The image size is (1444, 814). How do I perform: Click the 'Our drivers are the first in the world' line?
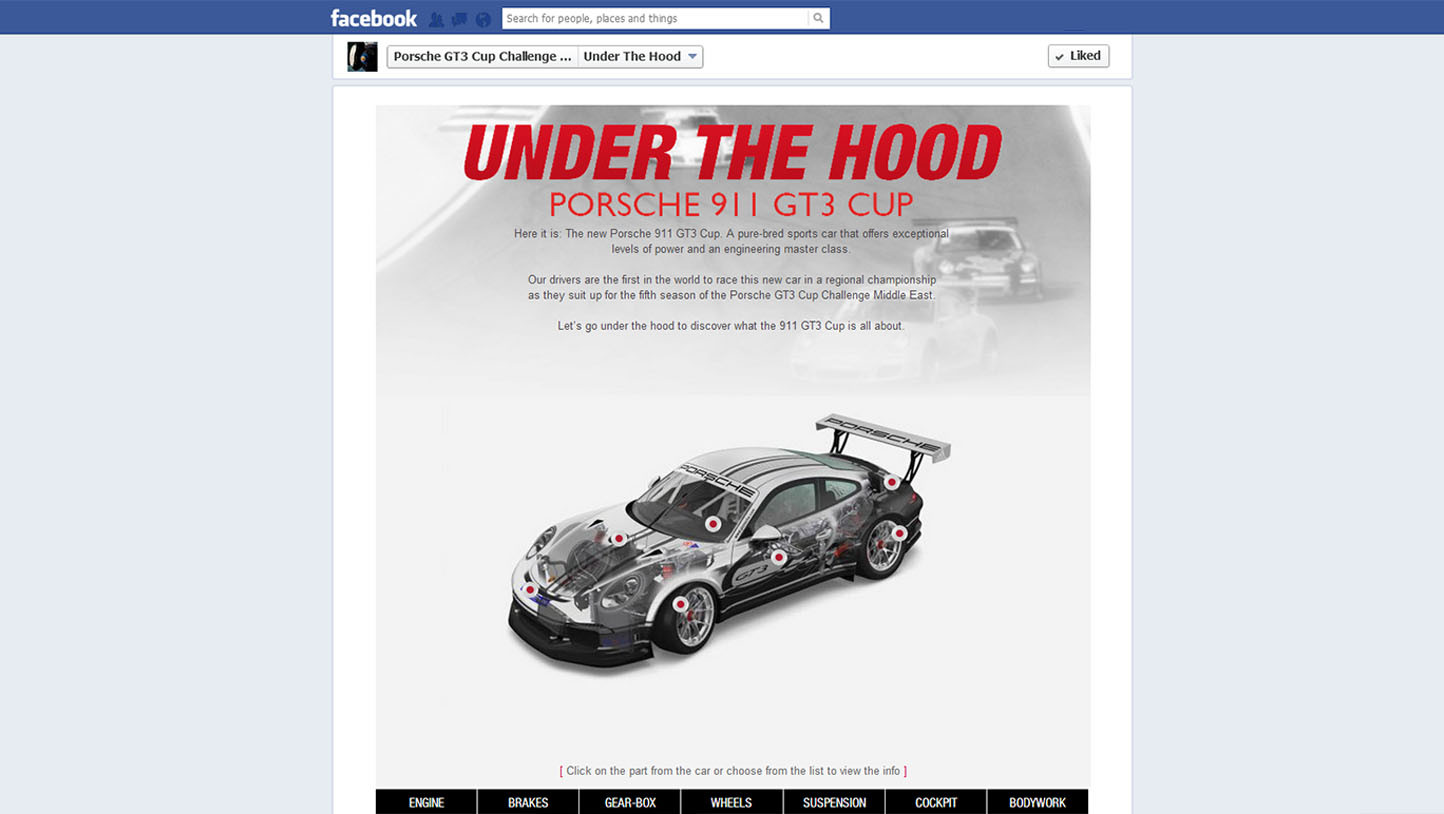(x=732, y=280)
